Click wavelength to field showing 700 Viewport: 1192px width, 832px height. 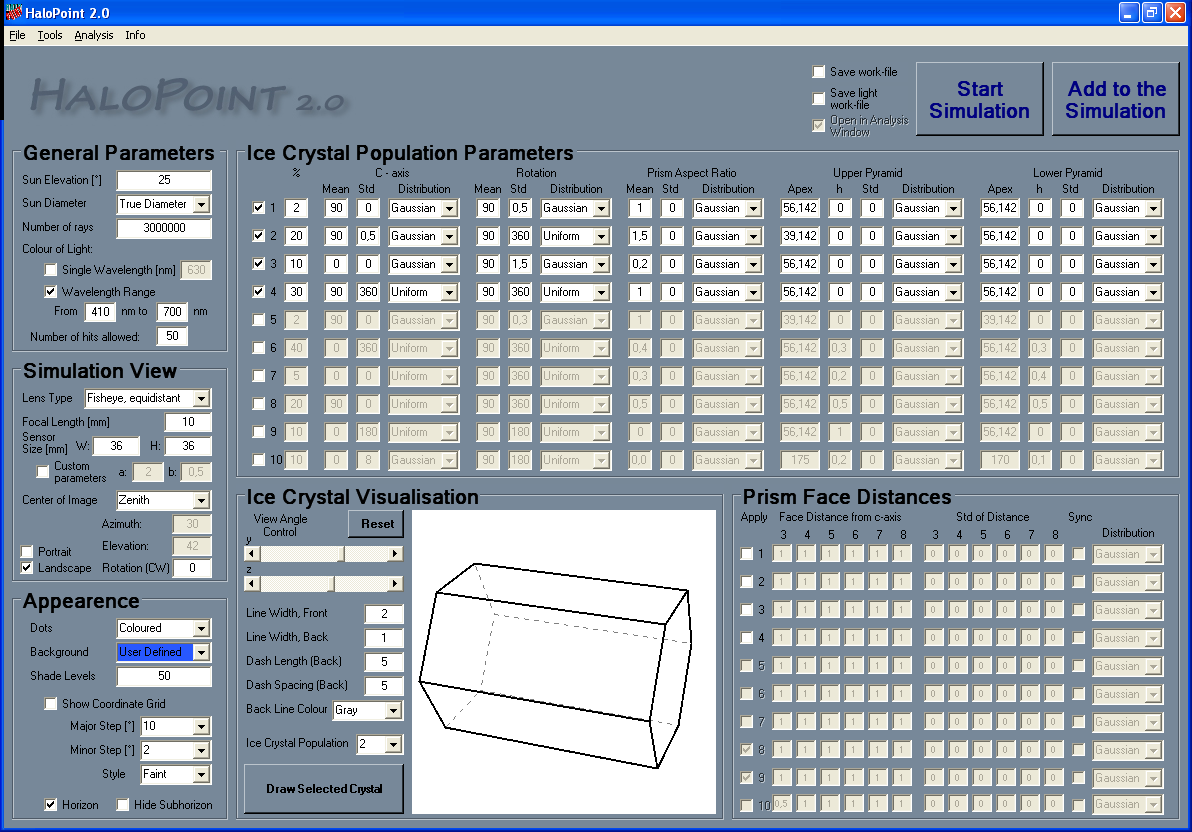coord(173,311)
